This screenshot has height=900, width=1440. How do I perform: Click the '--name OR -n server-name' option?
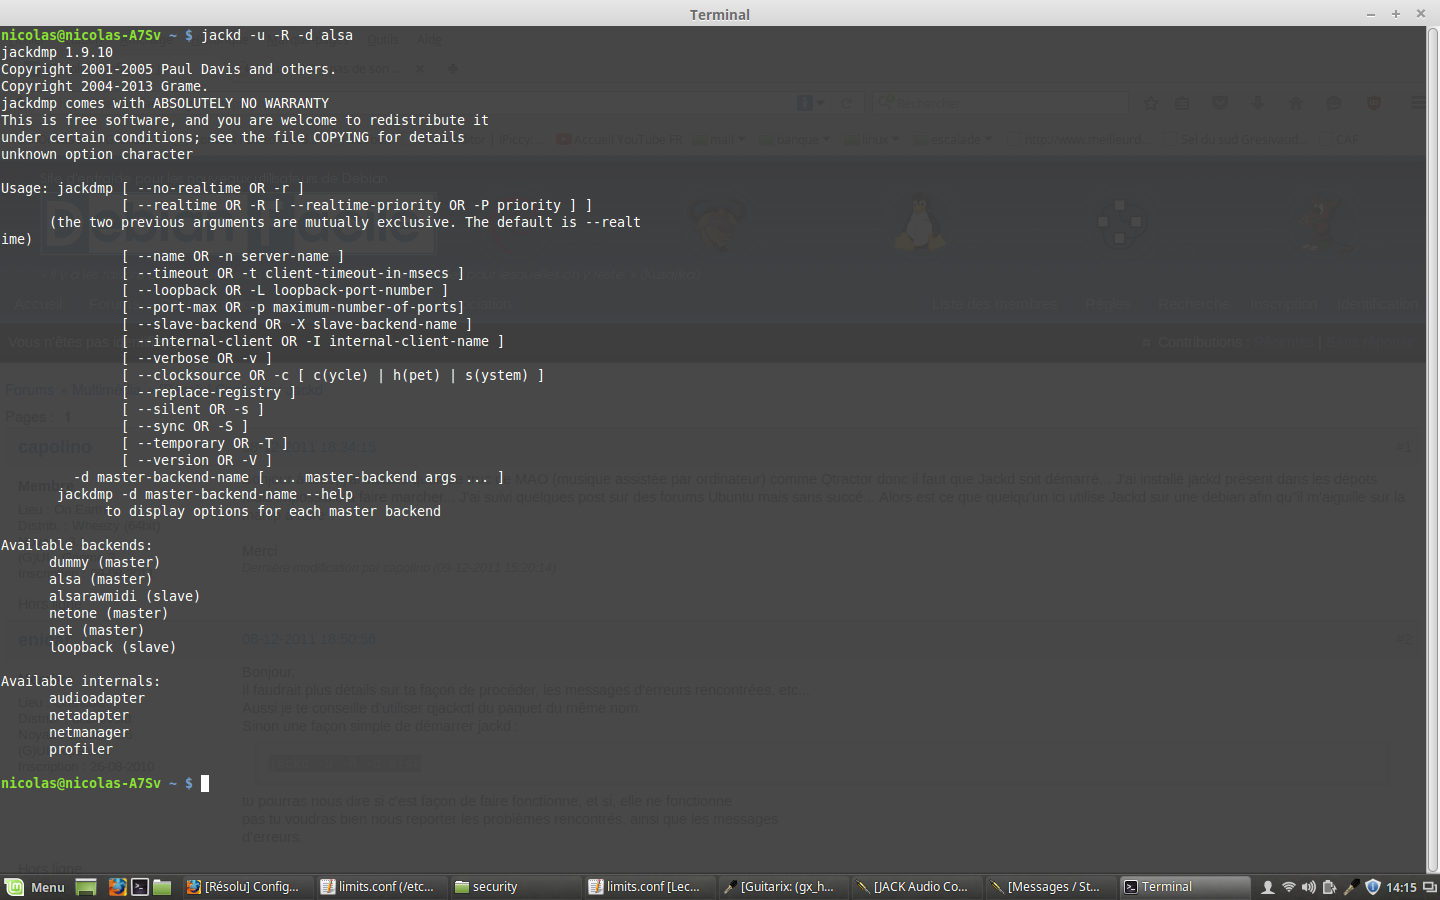point(233,256)
